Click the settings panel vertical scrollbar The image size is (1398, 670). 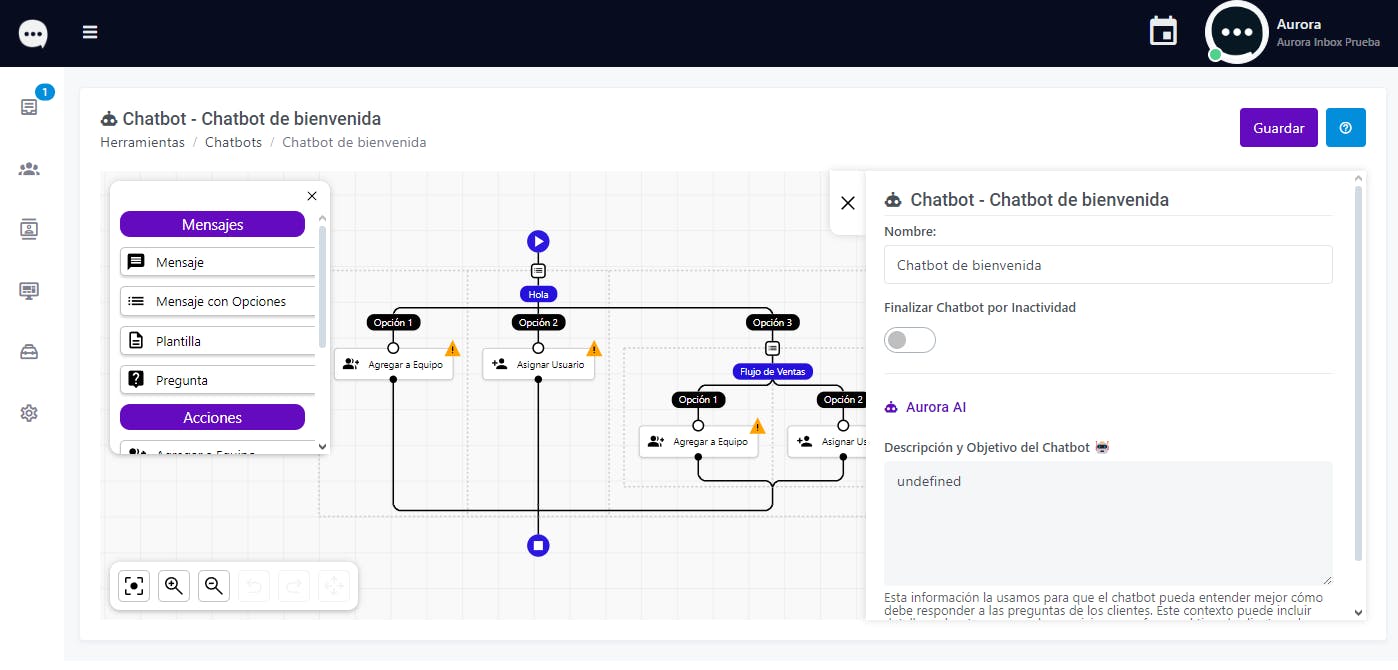1358,372
